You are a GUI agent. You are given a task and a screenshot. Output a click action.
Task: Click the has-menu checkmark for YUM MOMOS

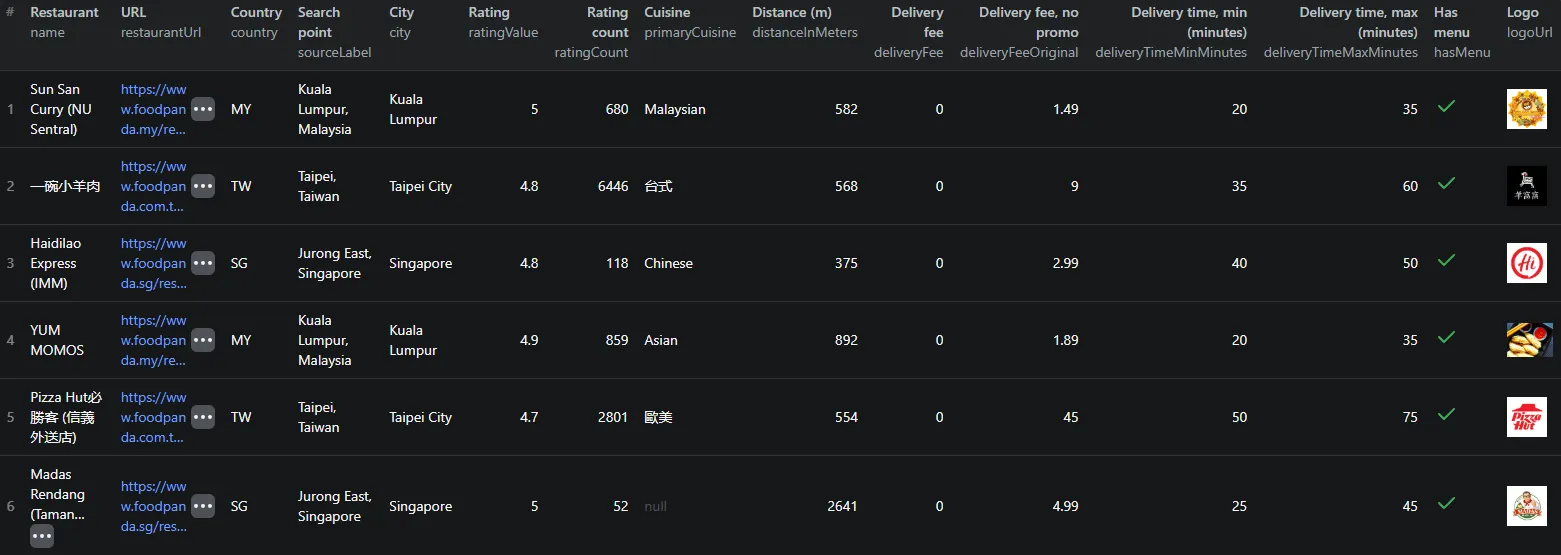[x=1445, y=337]
